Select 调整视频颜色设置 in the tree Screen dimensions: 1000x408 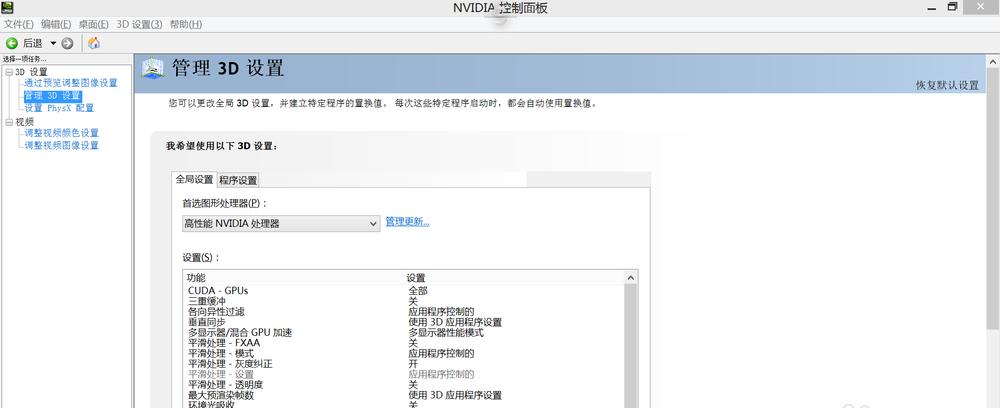click(x=61, y=133)
